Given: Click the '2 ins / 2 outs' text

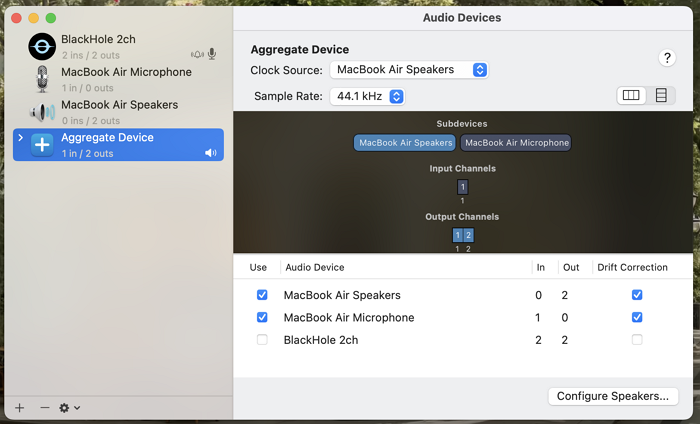Looking at the screenshot, I should tap(91, 55).
